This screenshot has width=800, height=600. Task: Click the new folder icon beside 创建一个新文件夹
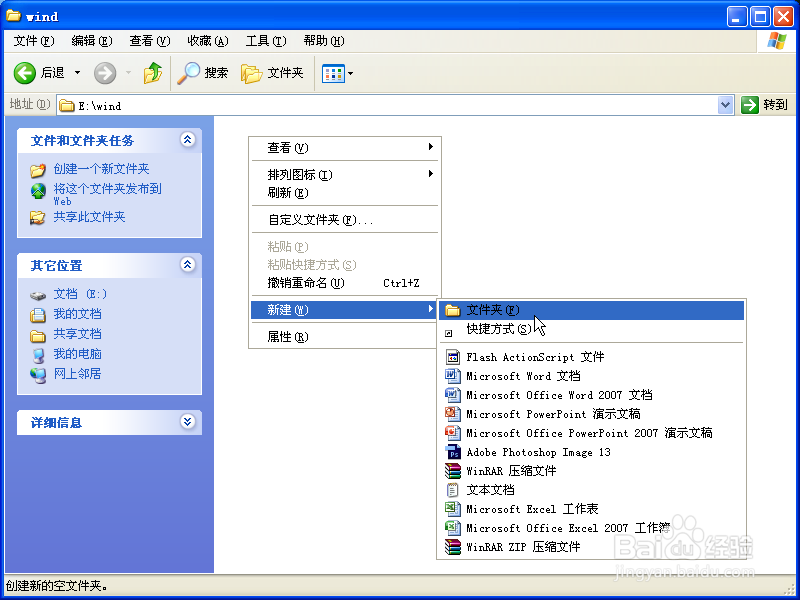click(38, 169)
